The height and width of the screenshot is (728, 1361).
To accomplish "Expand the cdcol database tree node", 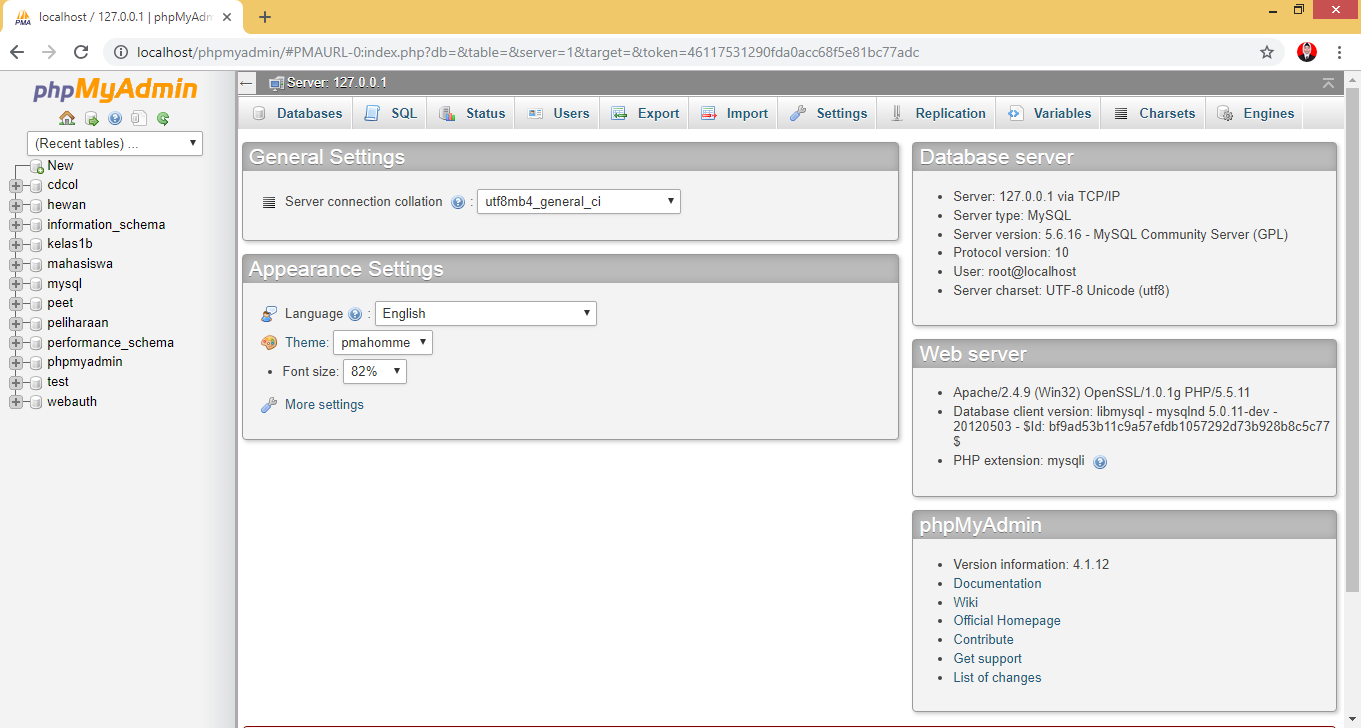I will click(16, 185).
